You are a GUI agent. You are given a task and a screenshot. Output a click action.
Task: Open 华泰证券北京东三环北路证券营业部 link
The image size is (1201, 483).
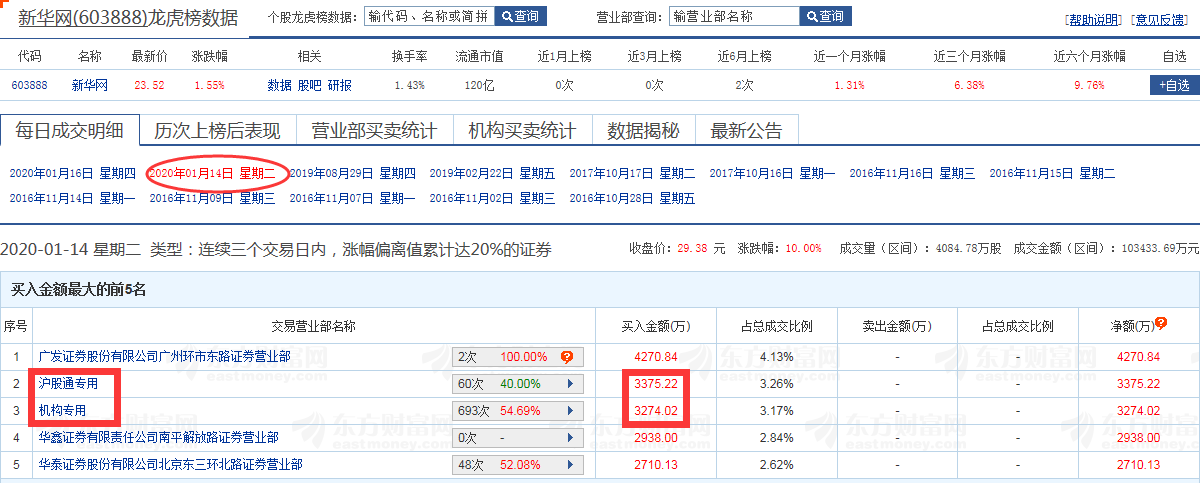[x=170, y=464]
